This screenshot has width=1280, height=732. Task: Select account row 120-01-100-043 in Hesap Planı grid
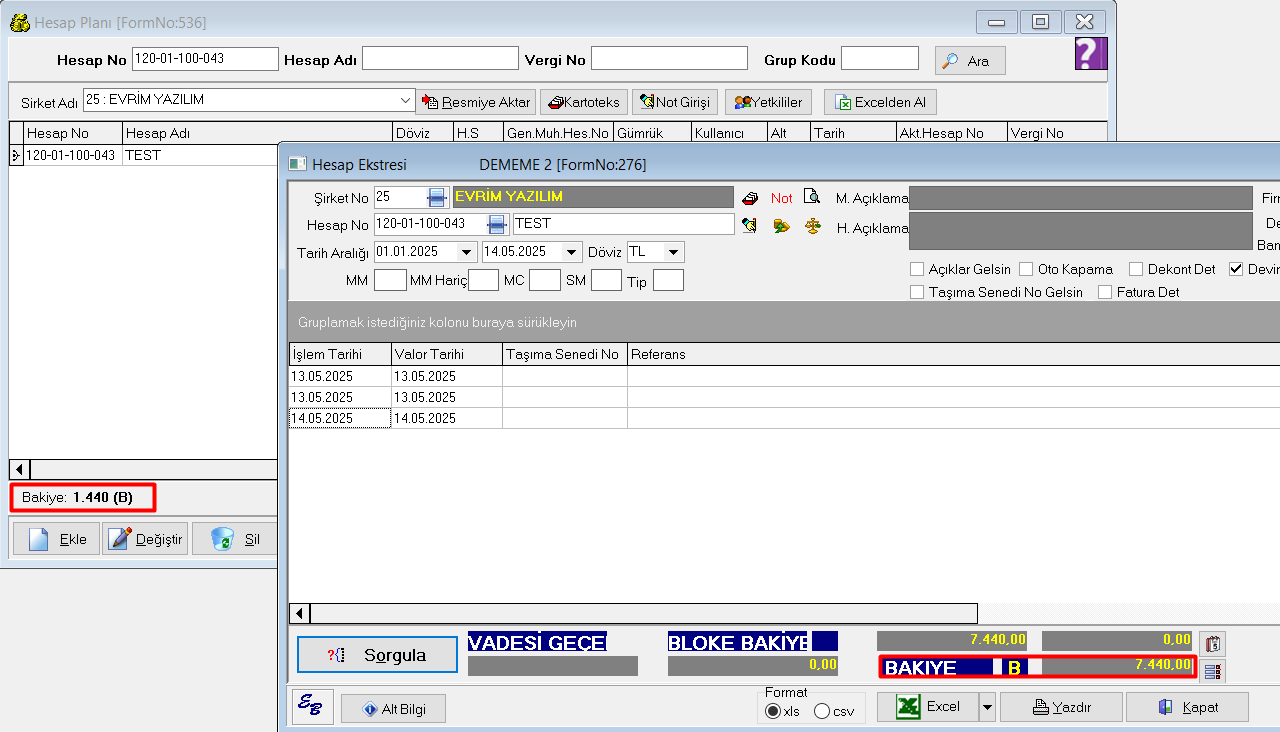[x=142, y=155]
